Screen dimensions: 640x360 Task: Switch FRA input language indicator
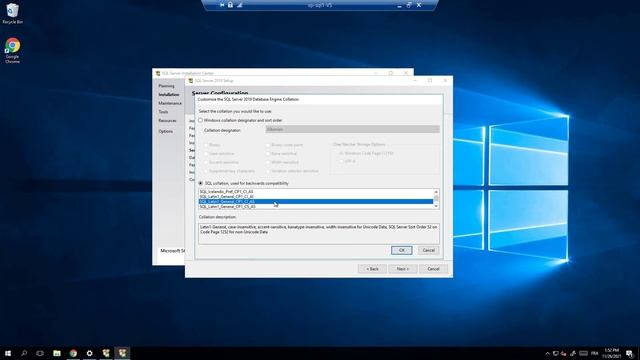click(x=594, y=353)
